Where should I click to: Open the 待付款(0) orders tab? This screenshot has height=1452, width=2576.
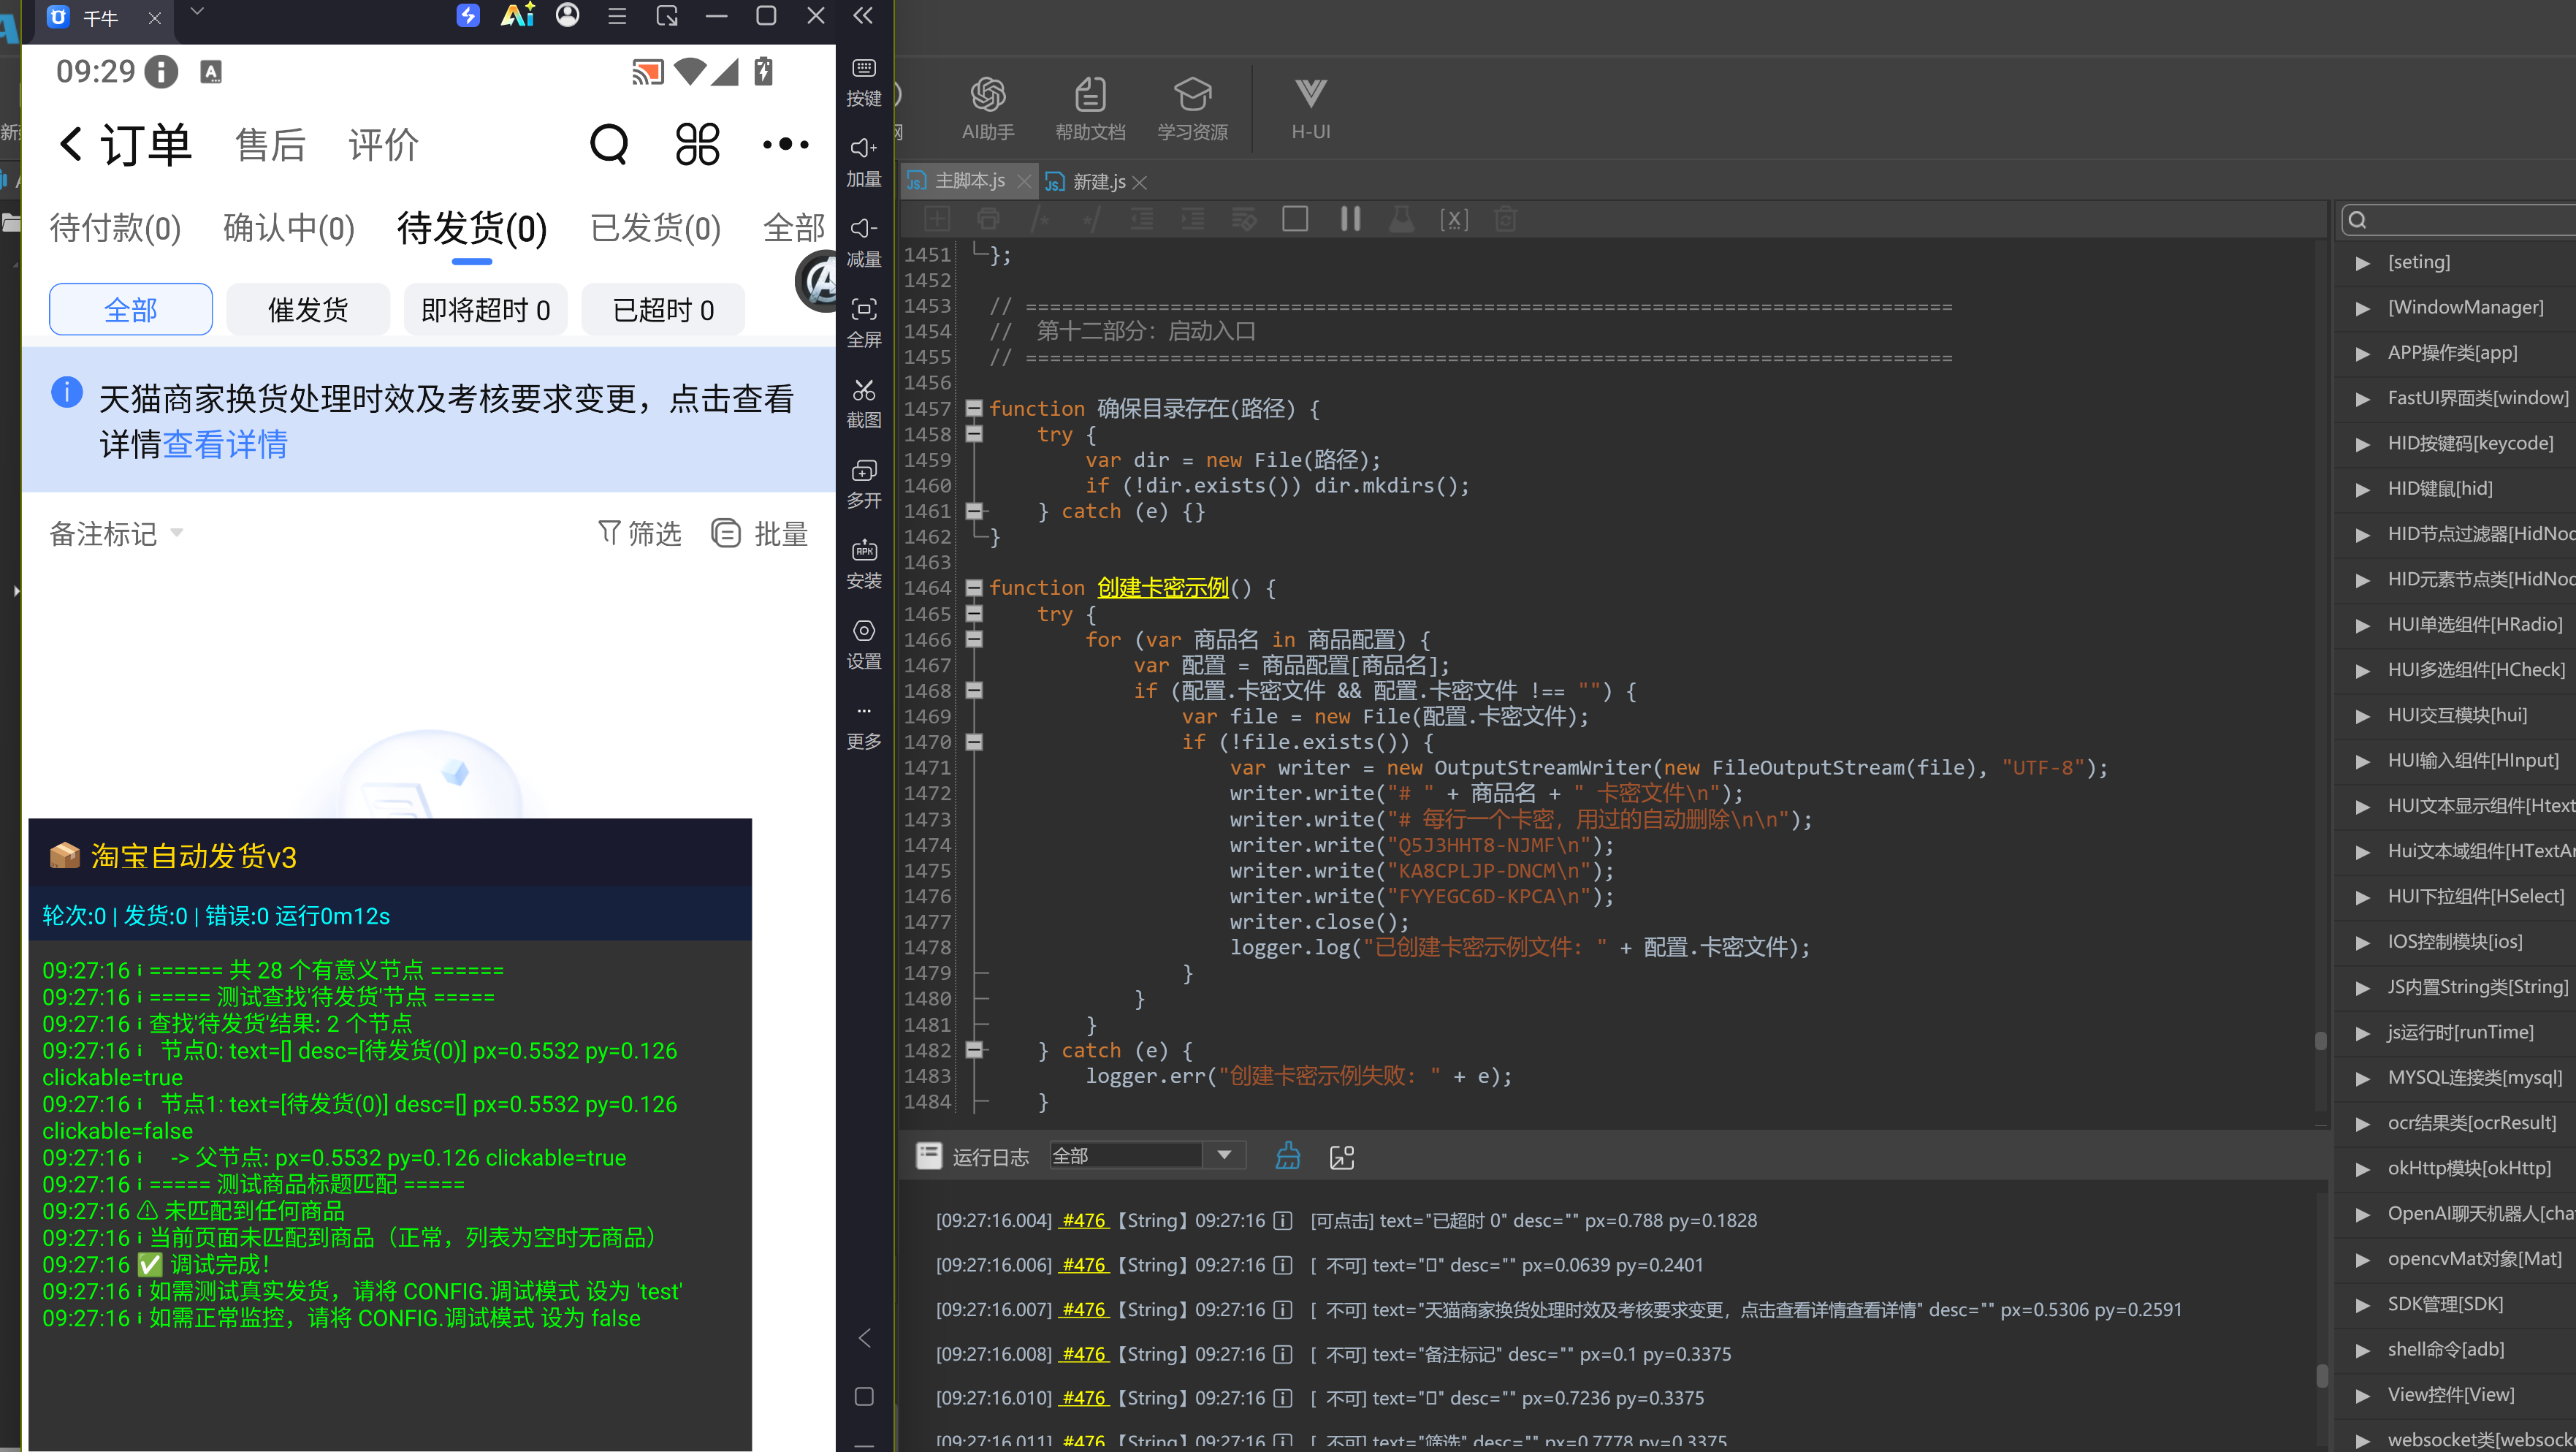click(x=115, y=228)
